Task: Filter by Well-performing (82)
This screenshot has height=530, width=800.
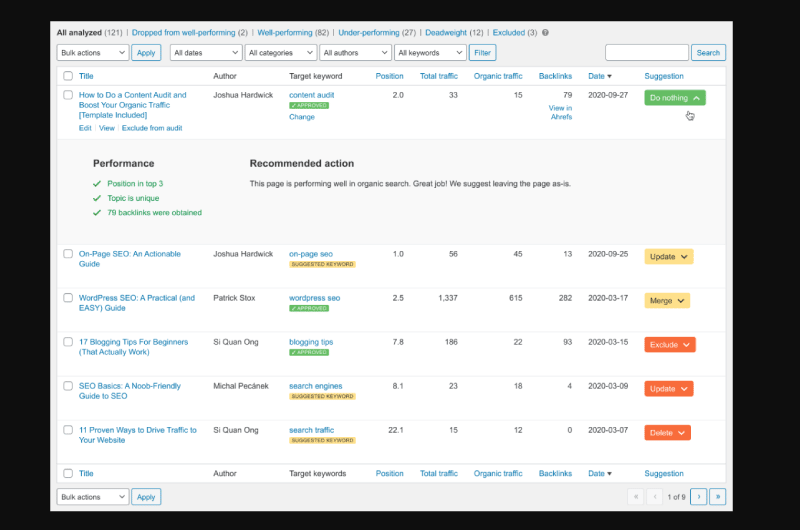Action: click(x=293, y=33)
